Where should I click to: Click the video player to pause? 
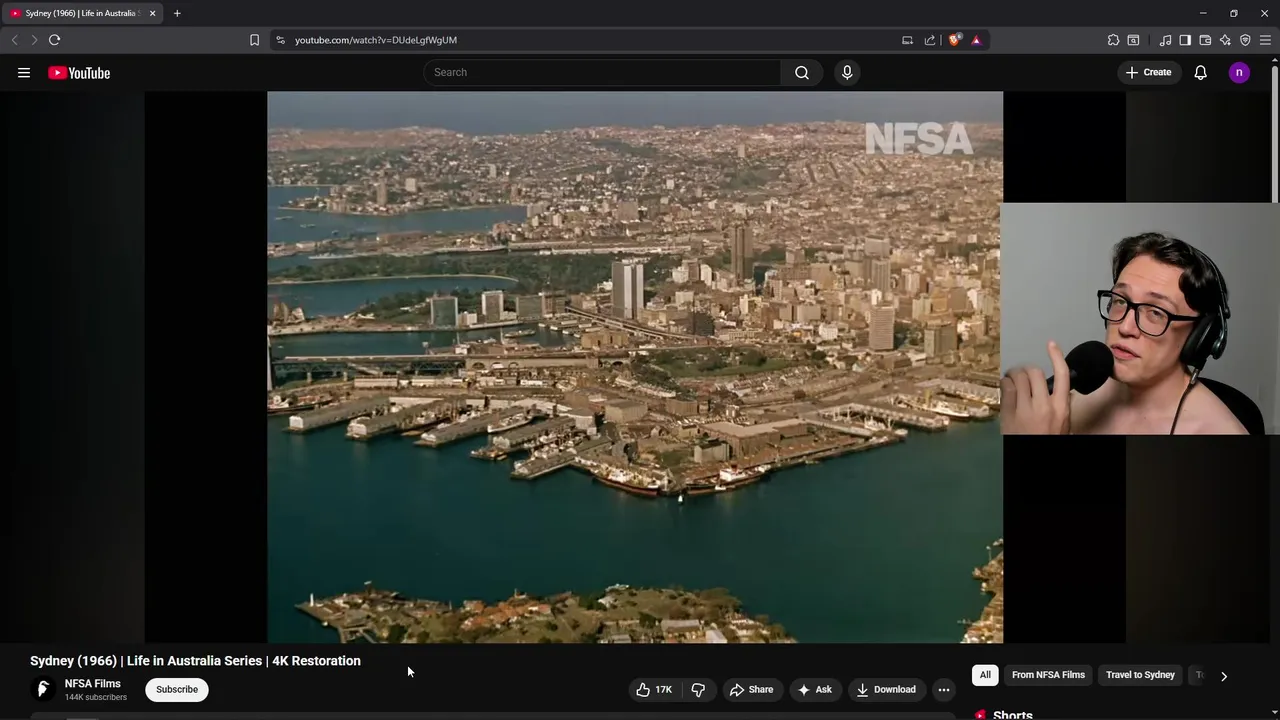(x=635, y=367)
